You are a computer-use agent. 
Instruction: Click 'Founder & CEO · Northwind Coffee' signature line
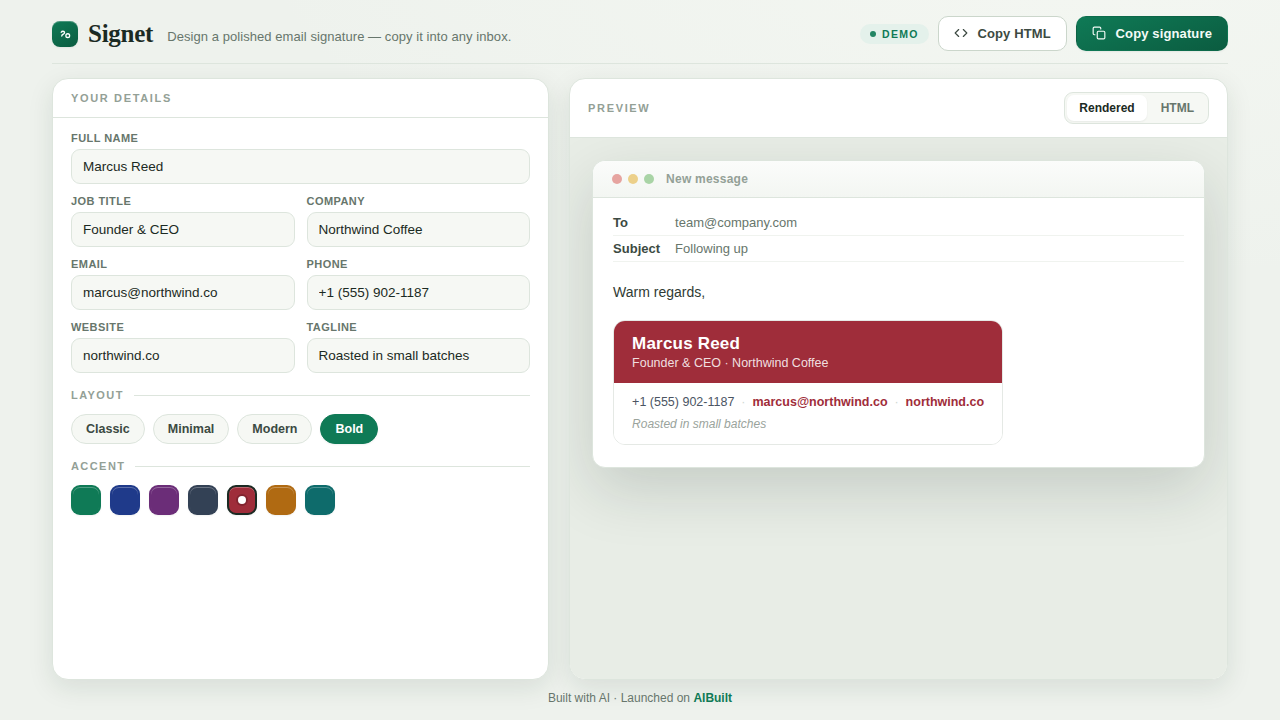click(x=730, y=363)
